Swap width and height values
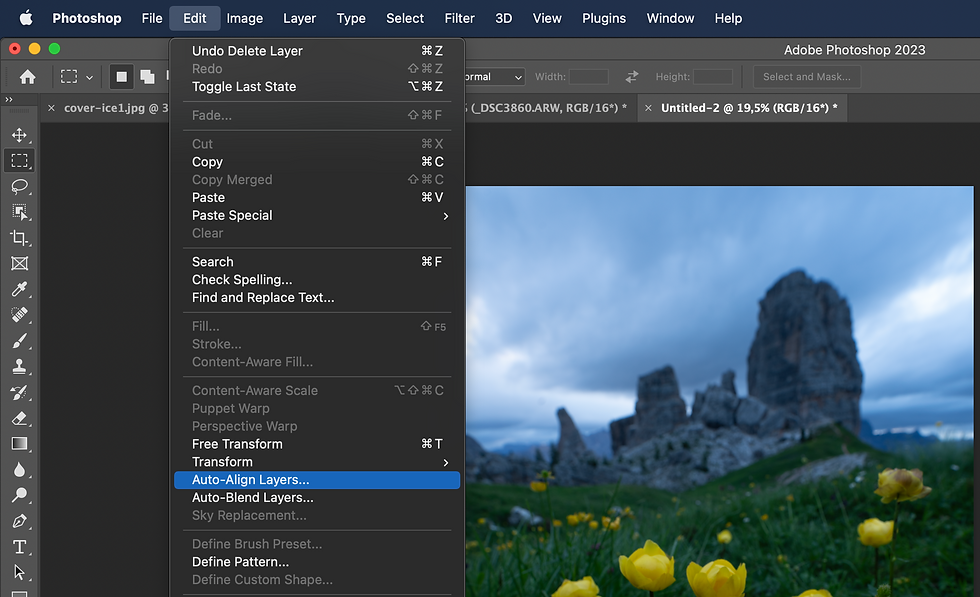This screenshot has height=597, width=980. 632,77
